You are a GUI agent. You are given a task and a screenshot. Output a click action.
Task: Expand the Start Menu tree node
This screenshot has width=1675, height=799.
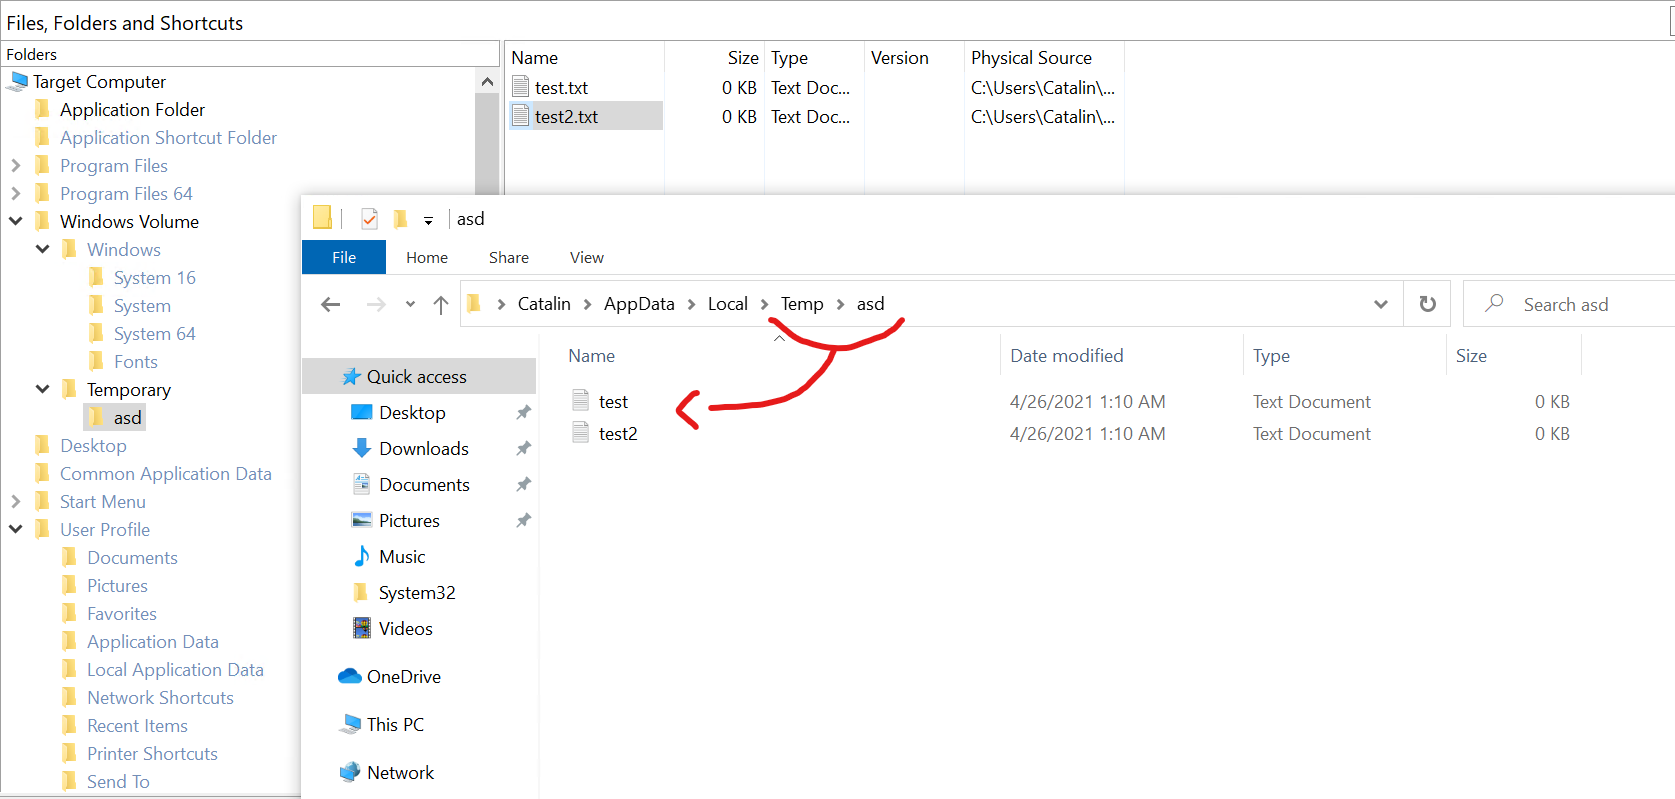click(x=15, y=501)
